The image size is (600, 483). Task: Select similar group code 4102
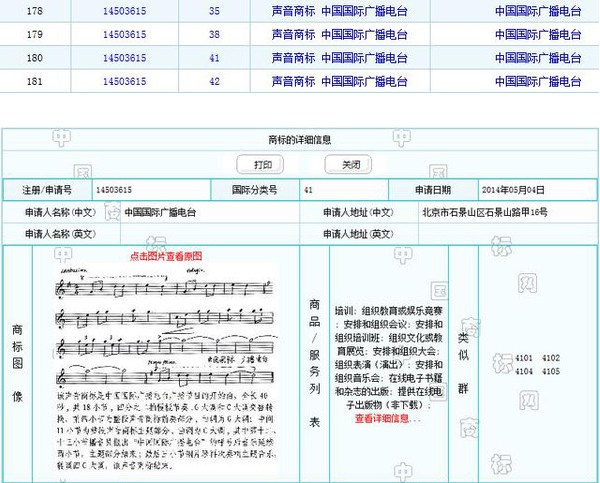coord(551,358)
